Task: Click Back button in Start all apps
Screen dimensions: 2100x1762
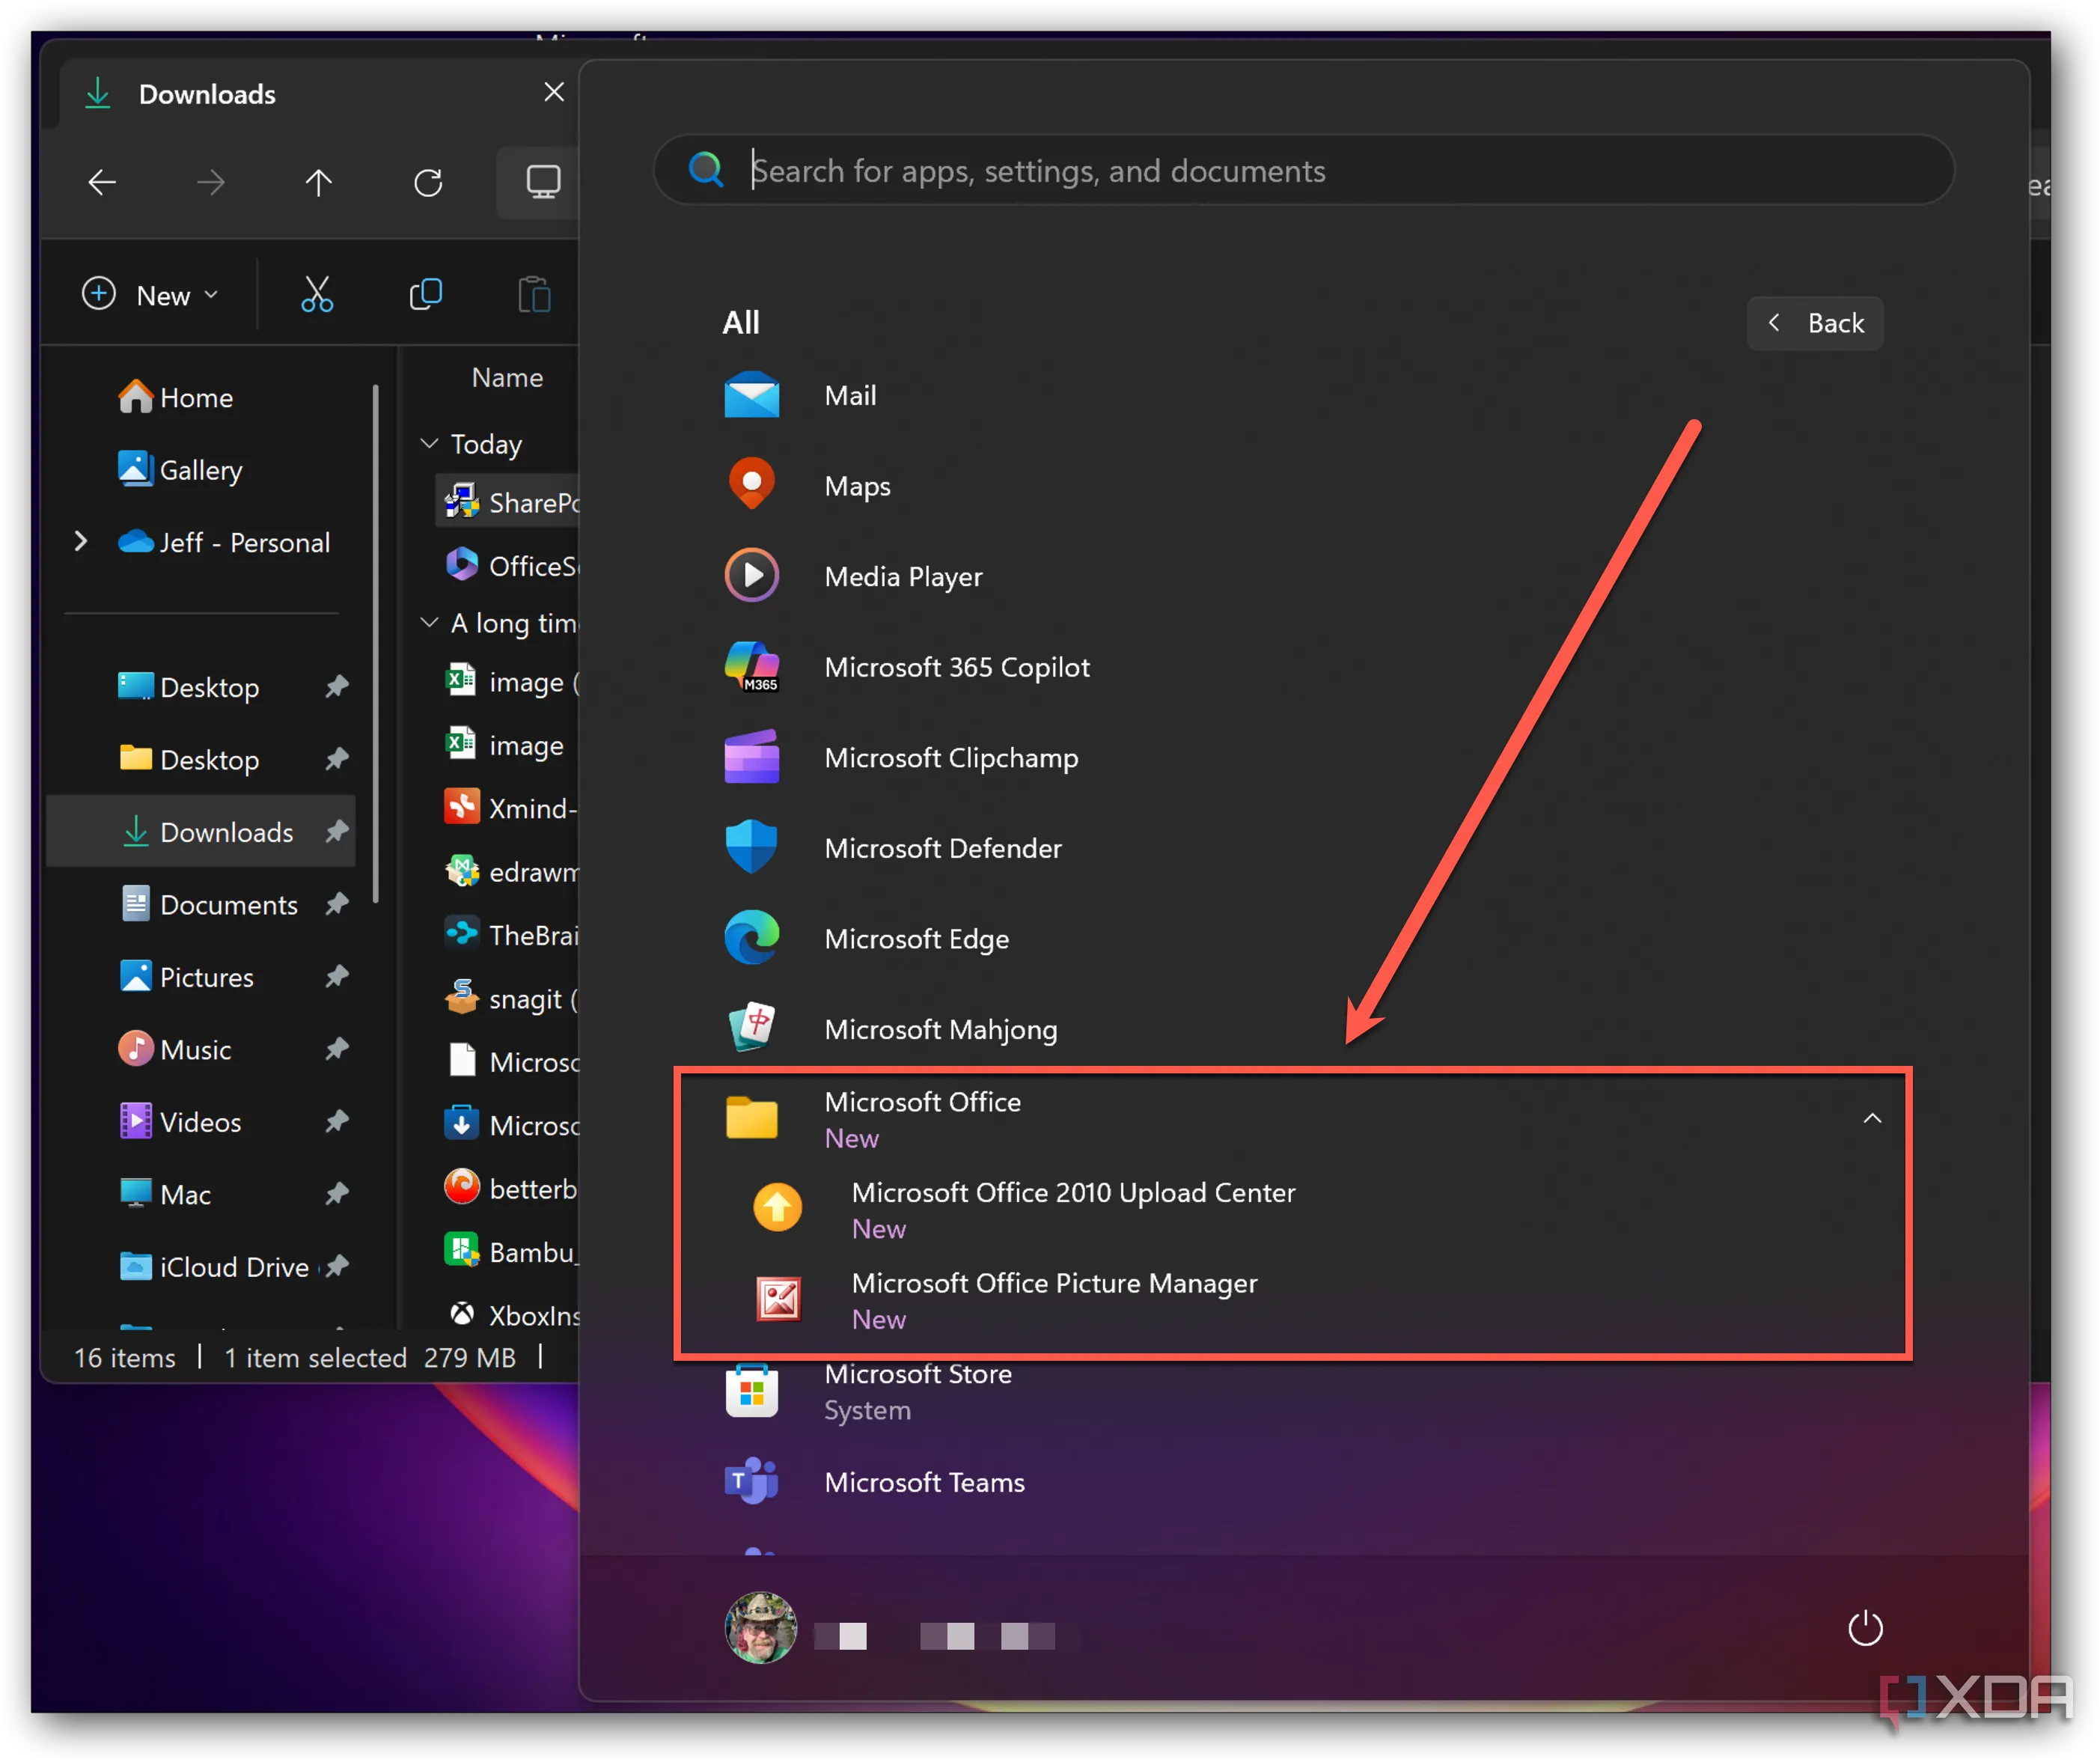Action: click(1815, 323)
